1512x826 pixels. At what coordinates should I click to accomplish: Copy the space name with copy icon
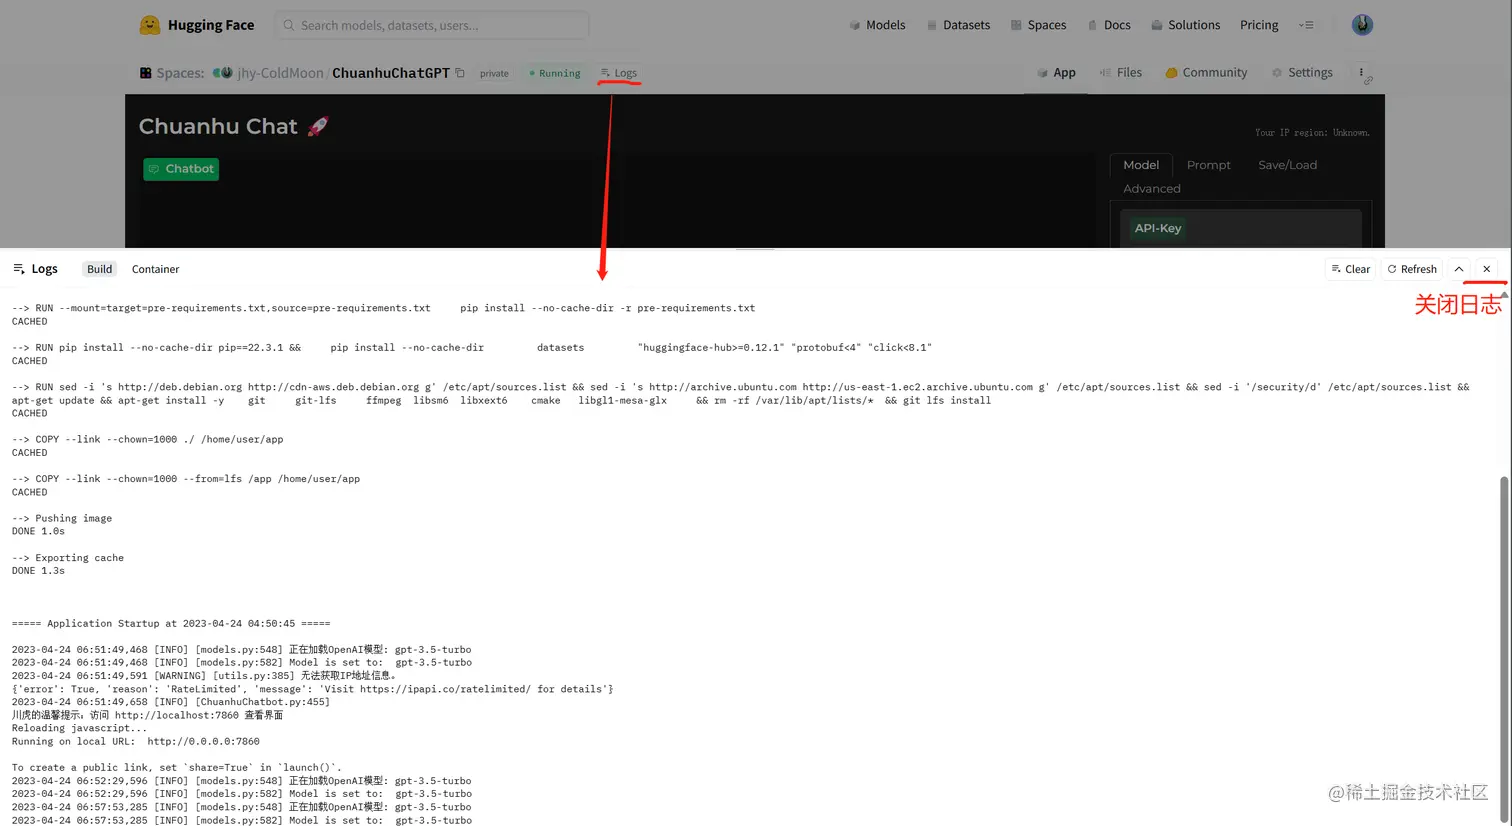460,73
